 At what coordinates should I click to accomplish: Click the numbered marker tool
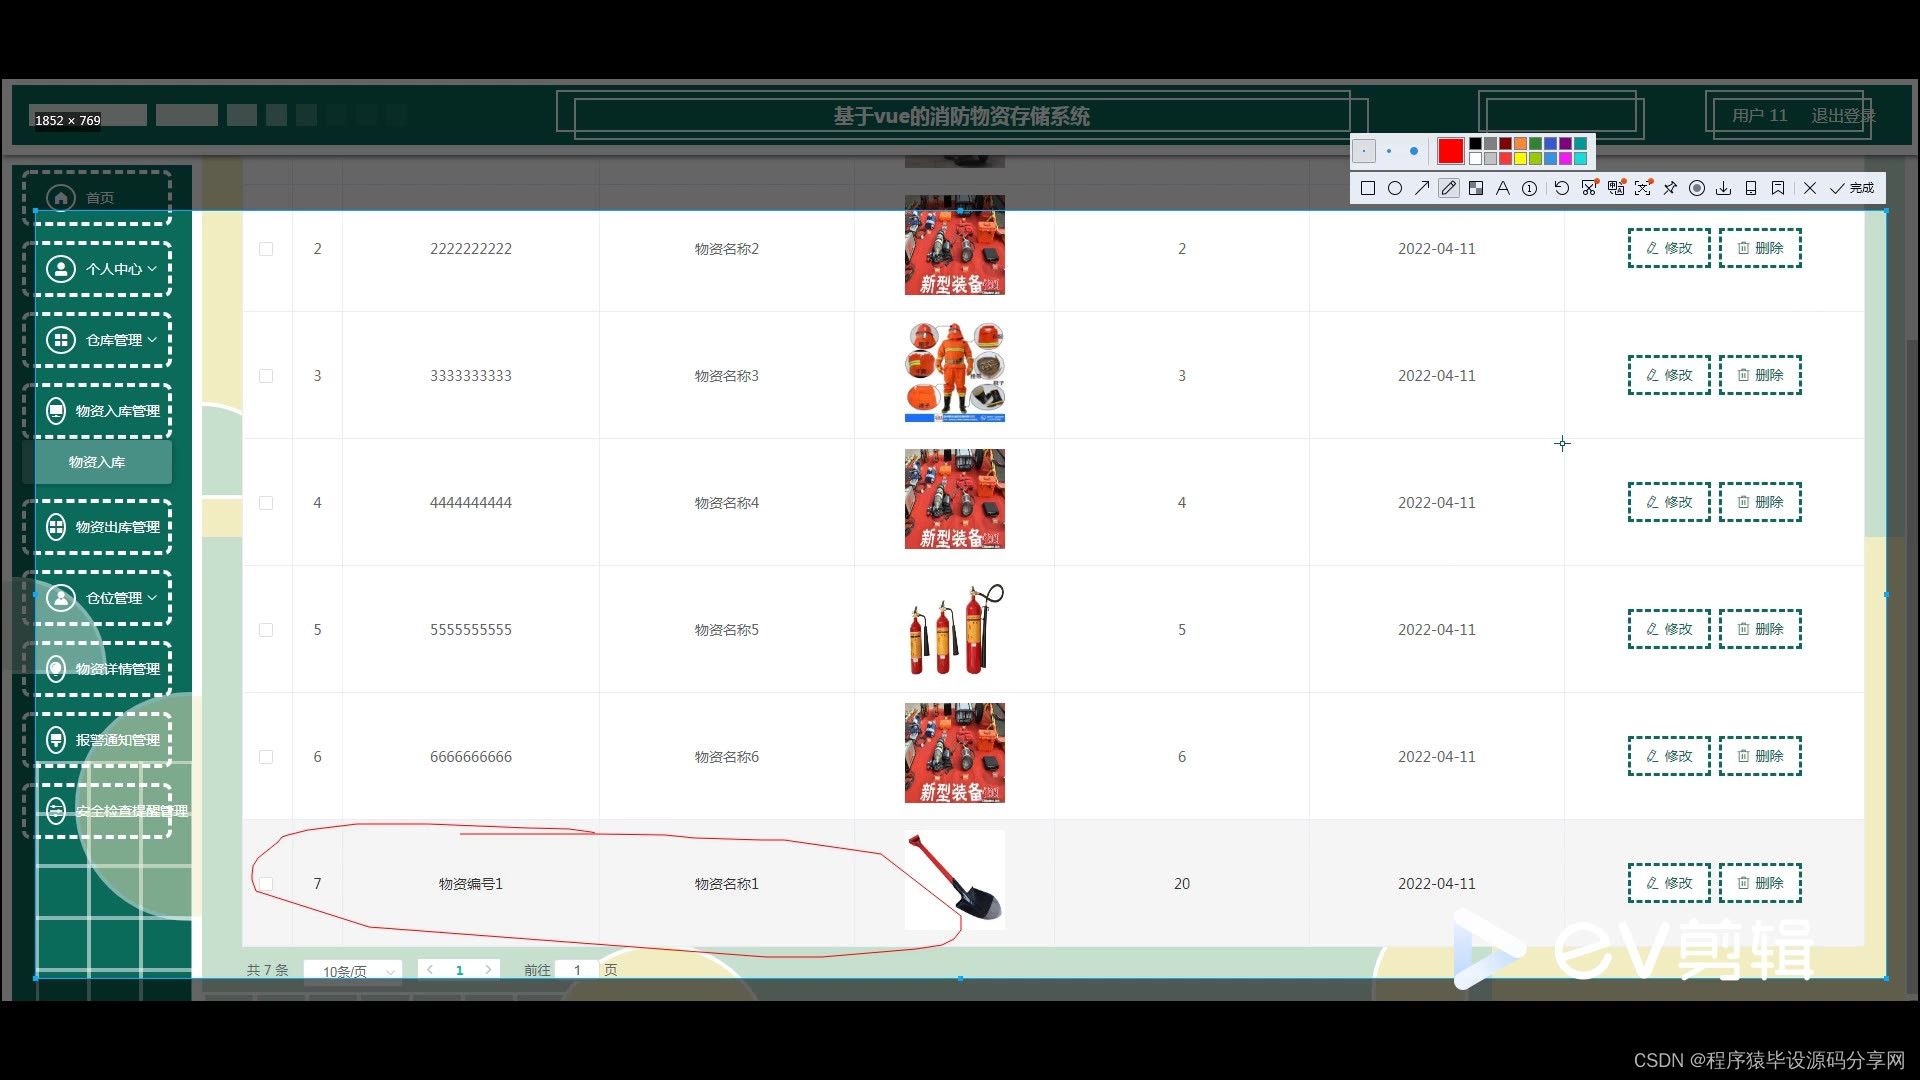click(1530, 188)
